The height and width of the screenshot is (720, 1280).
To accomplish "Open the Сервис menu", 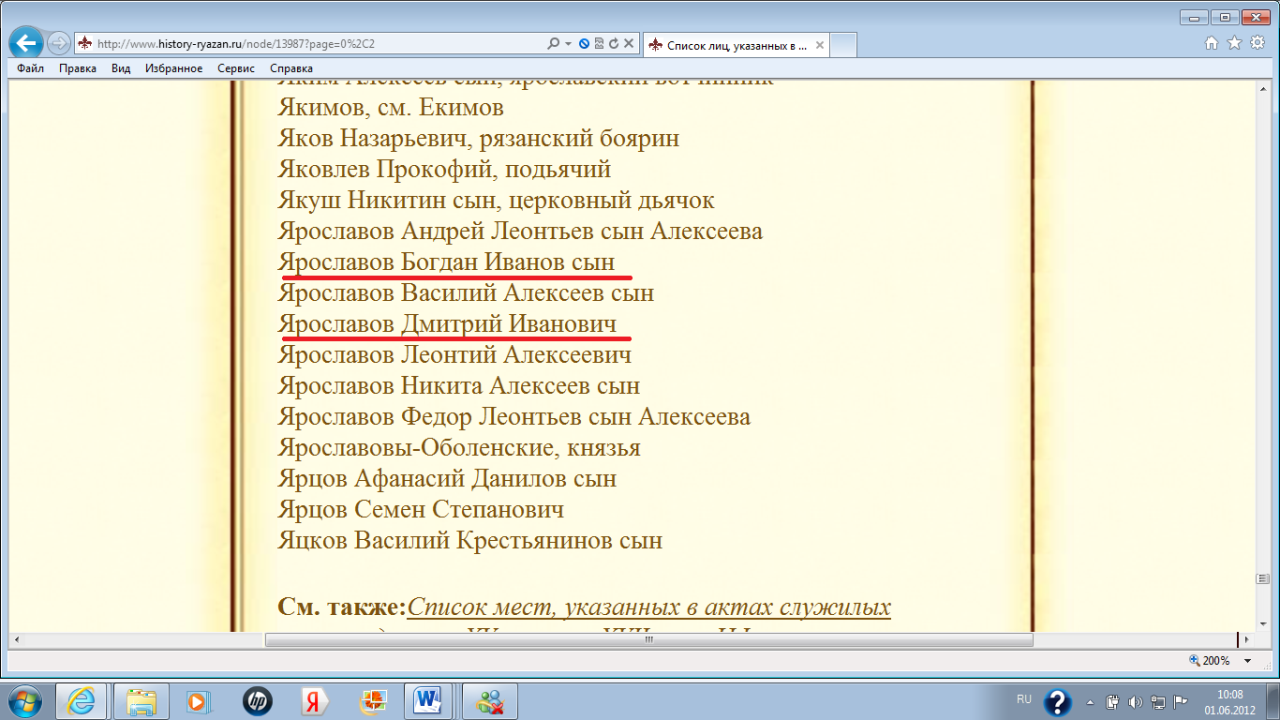I will click(236, 68).
